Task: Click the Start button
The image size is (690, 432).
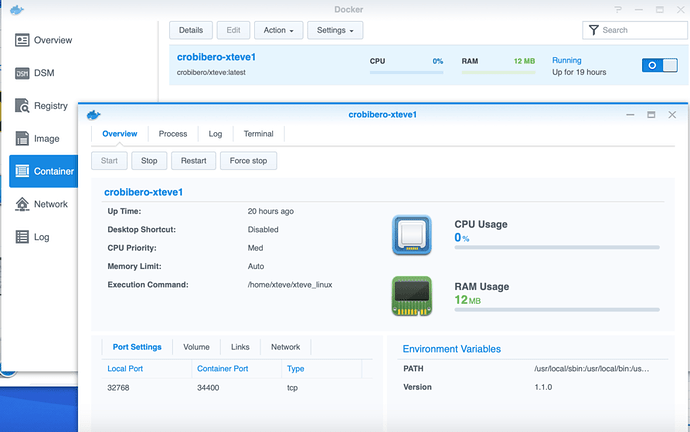Action: [x=109, y=161]
